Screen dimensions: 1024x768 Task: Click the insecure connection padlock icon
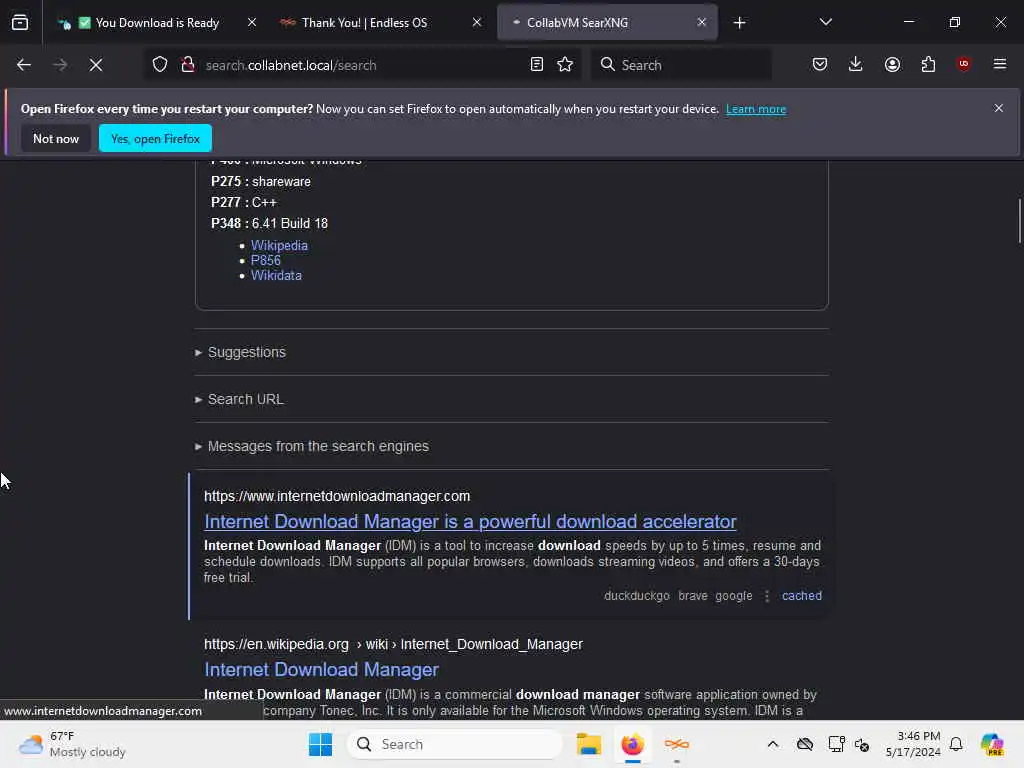(x=188, y=65)
